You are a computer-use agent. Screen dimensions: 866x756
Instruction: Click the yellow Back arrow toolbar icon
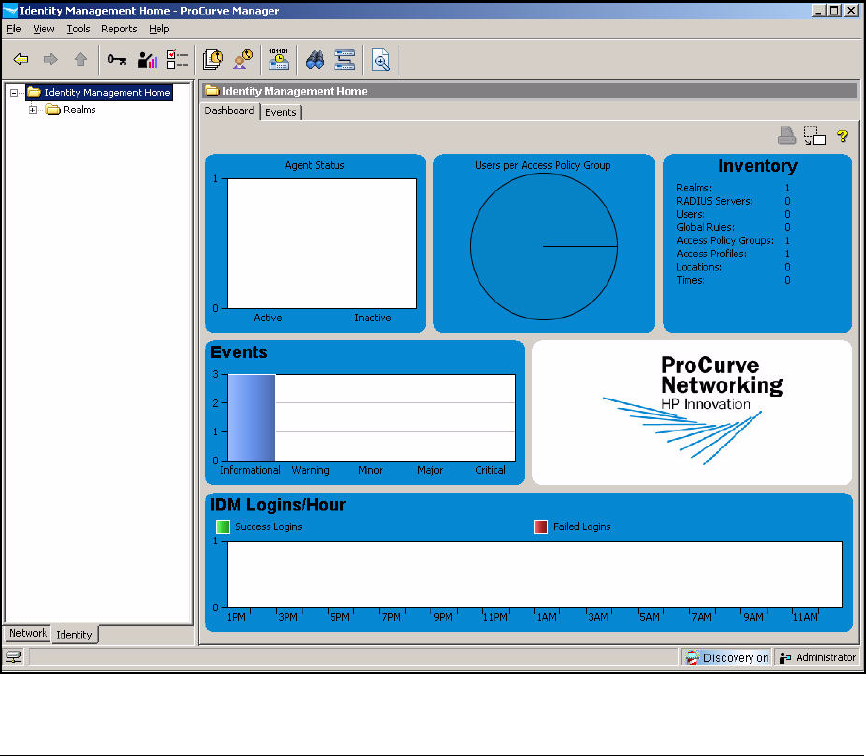click(21, 59)
